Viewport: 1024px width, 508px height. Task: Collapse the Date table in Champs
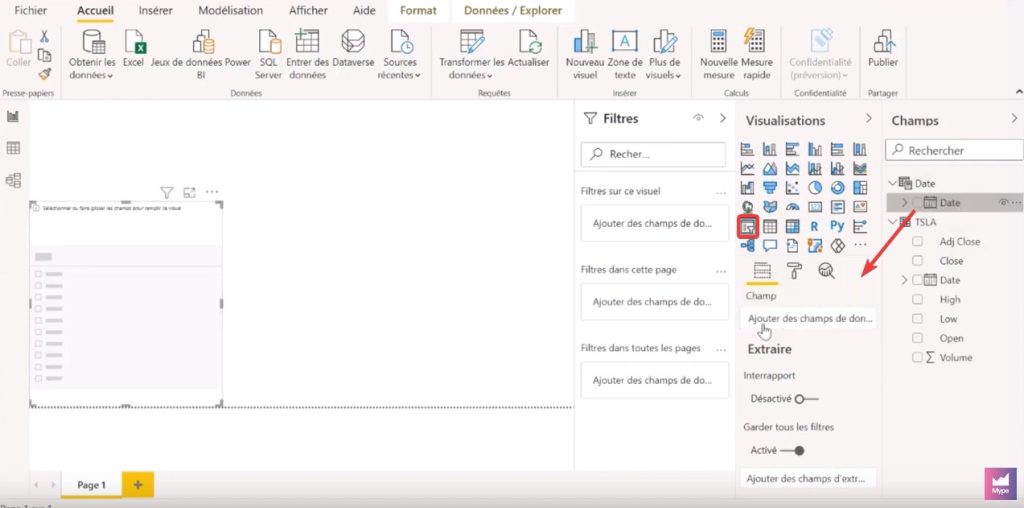[x=893, y=183]
